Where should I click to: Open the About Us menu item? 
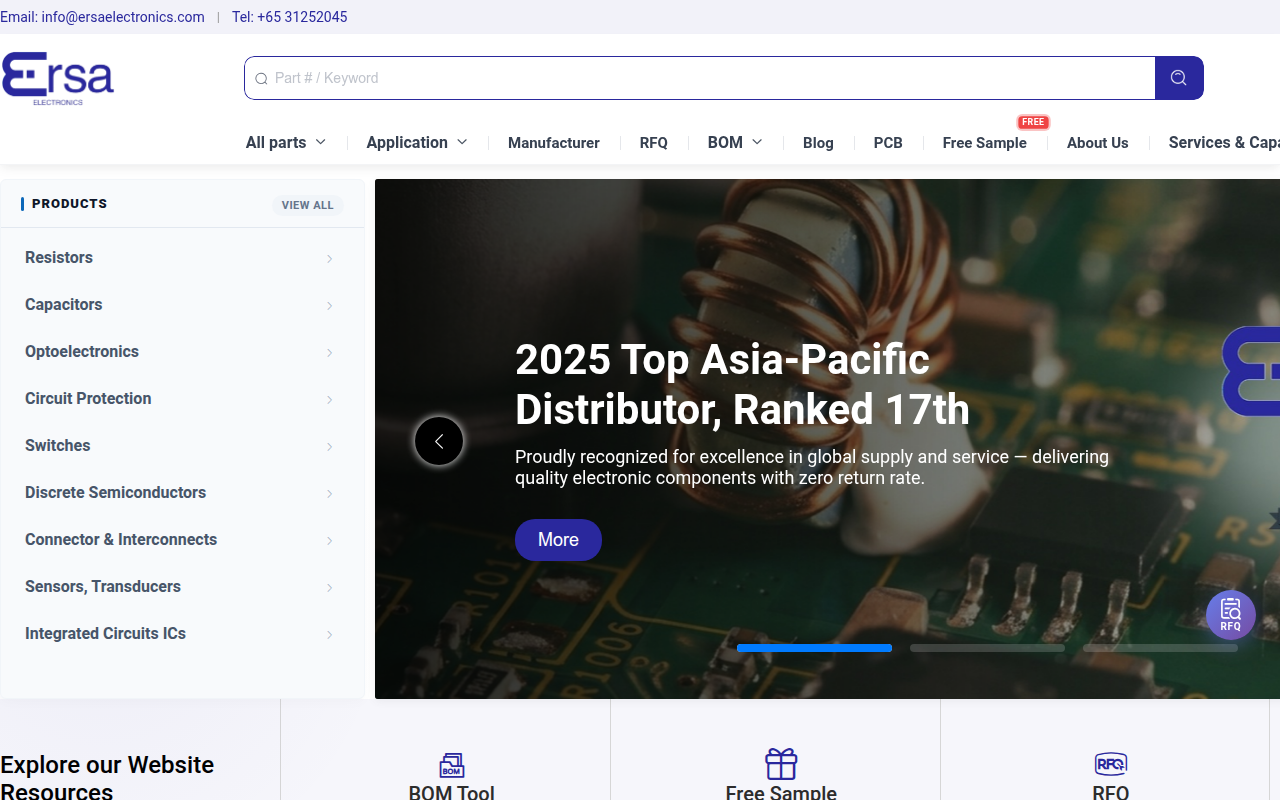[1098, 143]
